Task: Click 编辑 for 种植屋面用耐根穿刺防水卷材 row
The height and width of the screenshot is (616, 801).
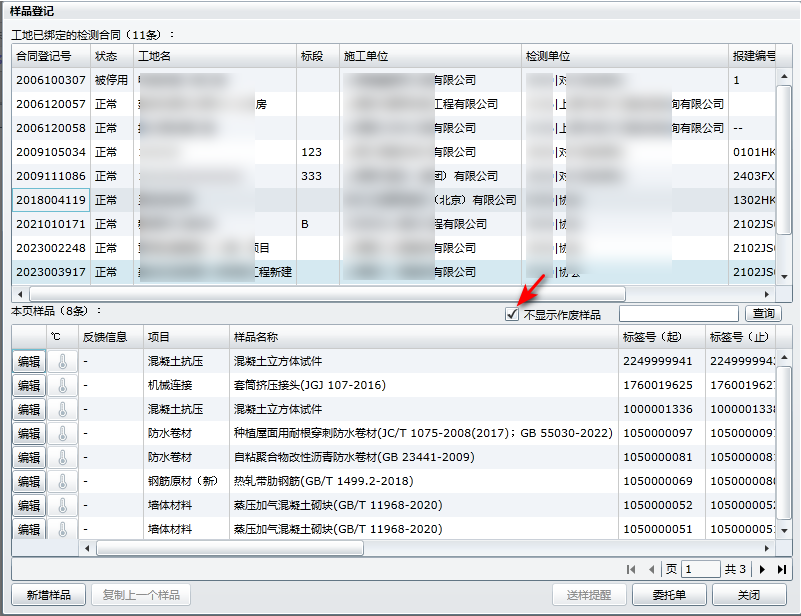Action: [x=29, y=433]
